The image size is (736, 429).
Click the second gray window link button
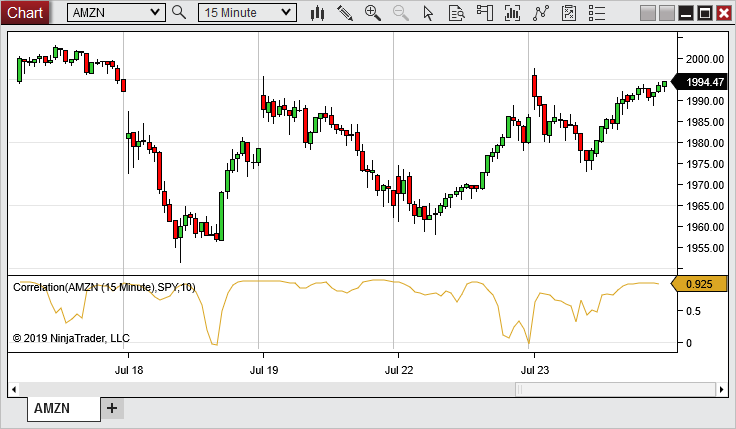point(667,13)
